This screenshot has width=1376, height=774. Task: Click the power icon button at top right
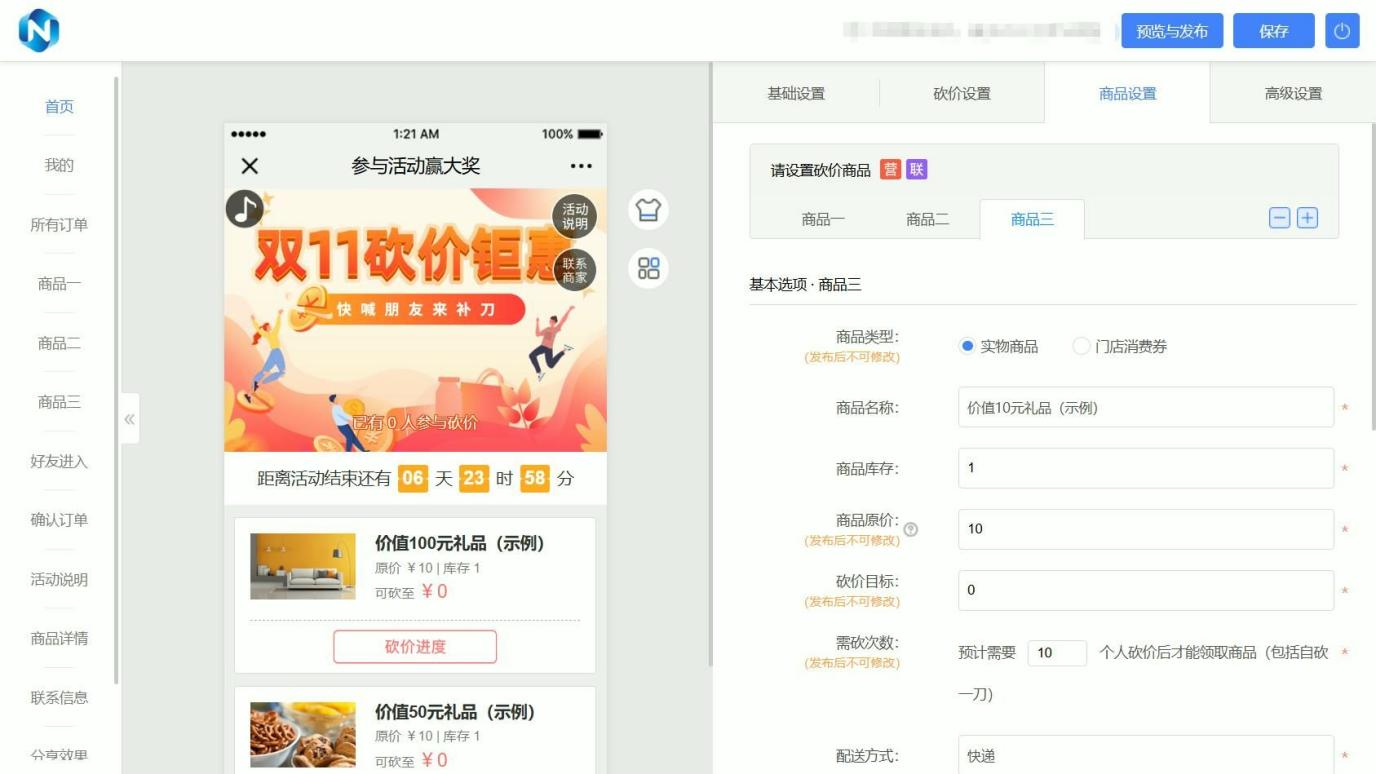tap(1342, 31)
